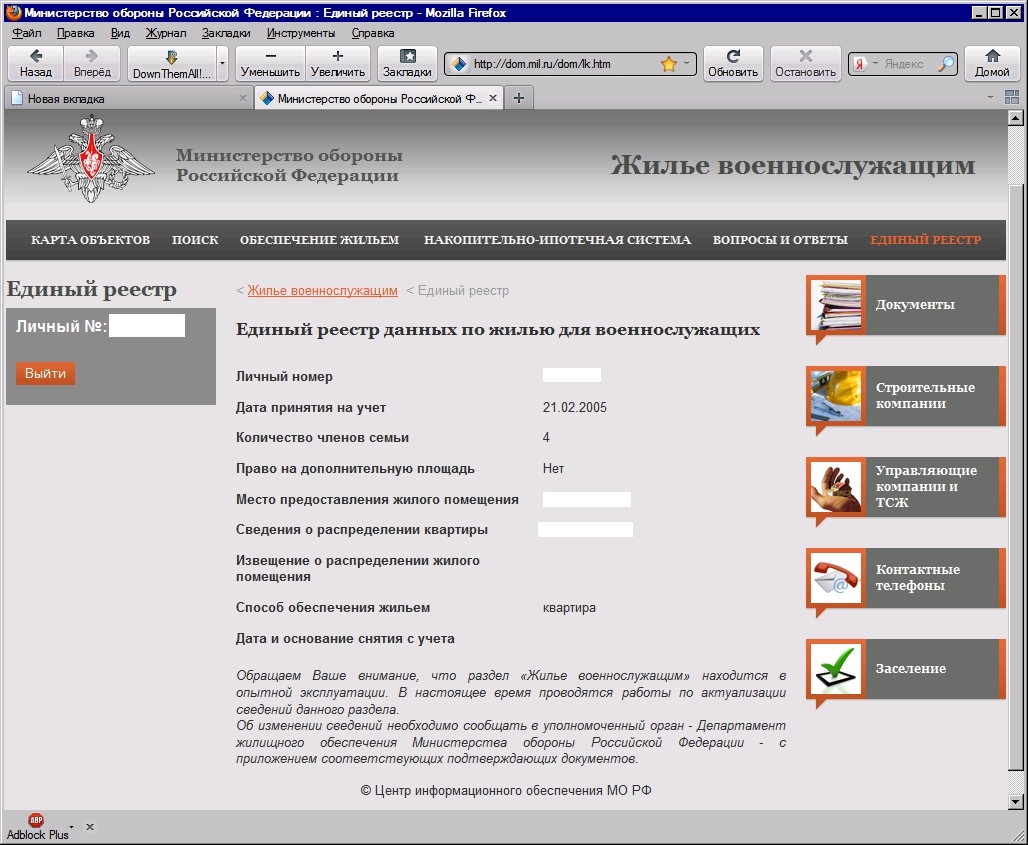The width and height of the screenshot is (1028, 845).
Task: Click the DownThemAll! toolbar icon
Action: point(171,63)
